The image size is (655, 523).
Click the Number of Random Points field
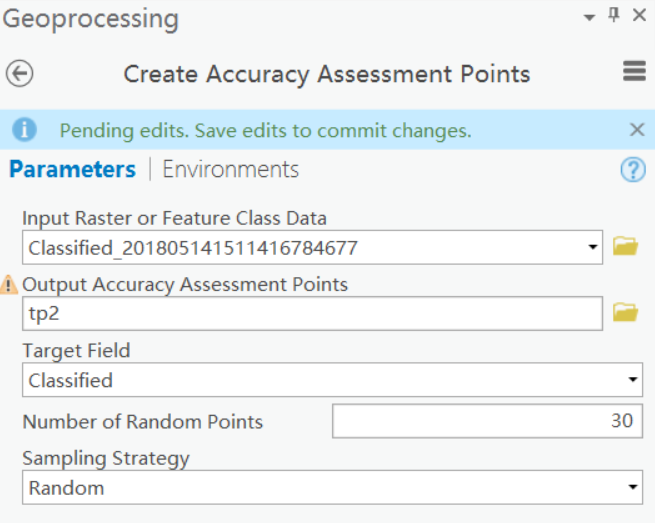[487, 421]
